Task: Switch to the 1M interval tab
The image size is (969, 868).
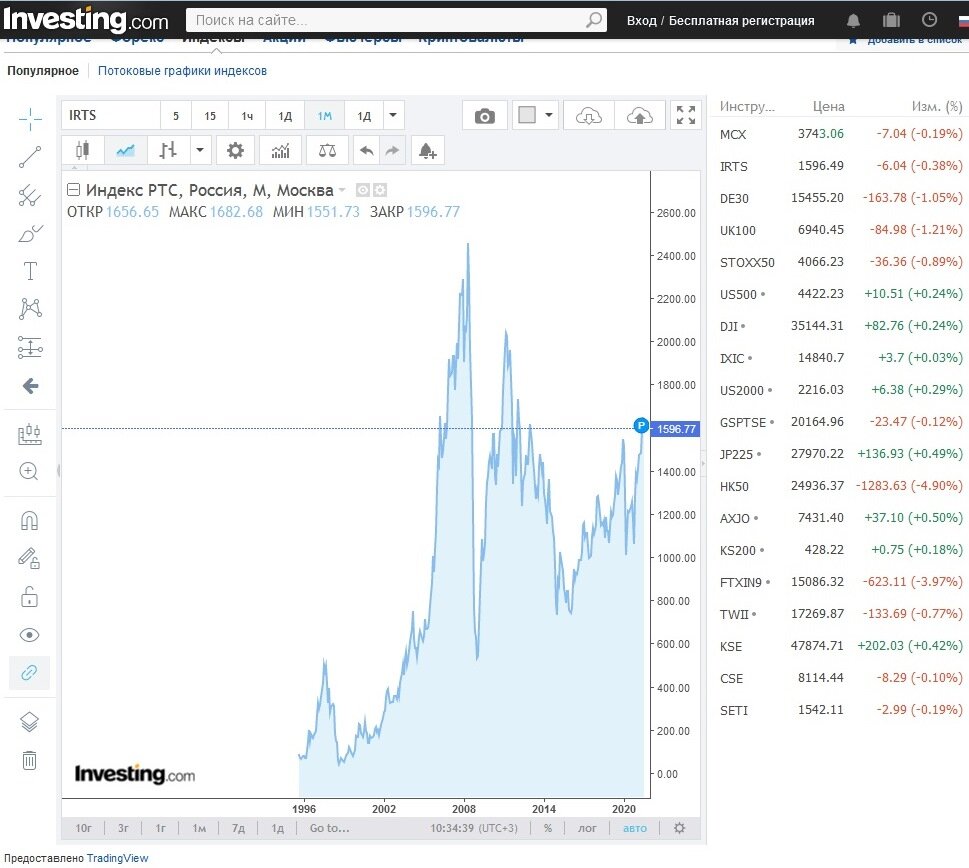Action: pos(323,115)
